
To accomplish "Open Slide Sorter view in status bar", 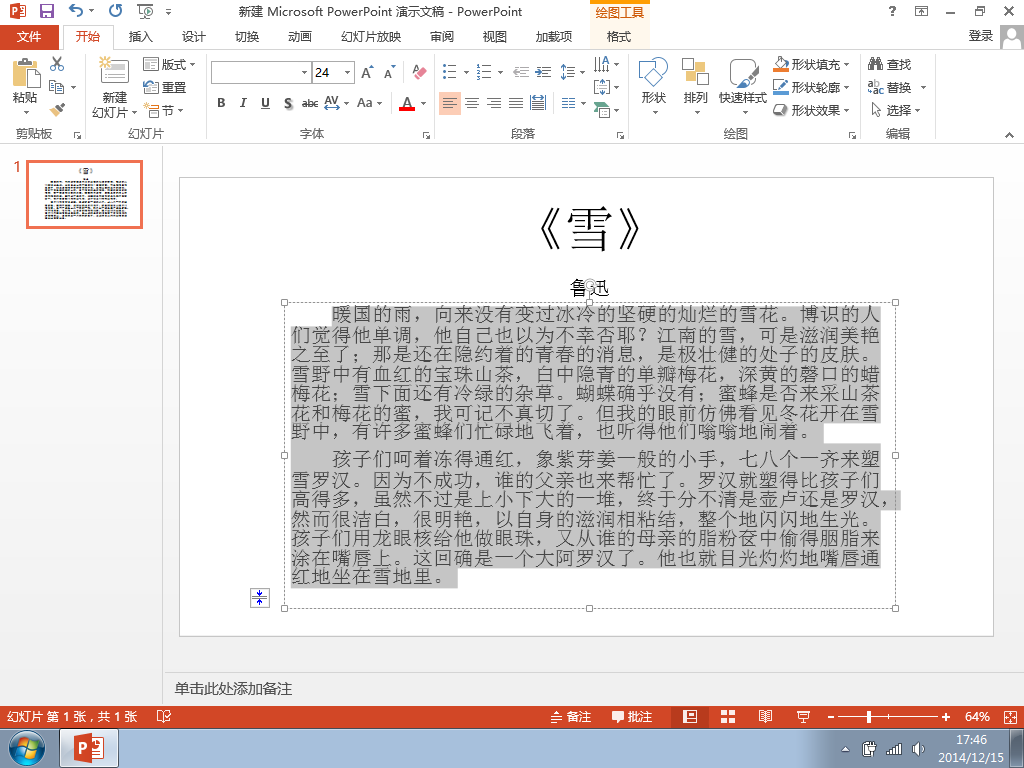I will 728,717.
